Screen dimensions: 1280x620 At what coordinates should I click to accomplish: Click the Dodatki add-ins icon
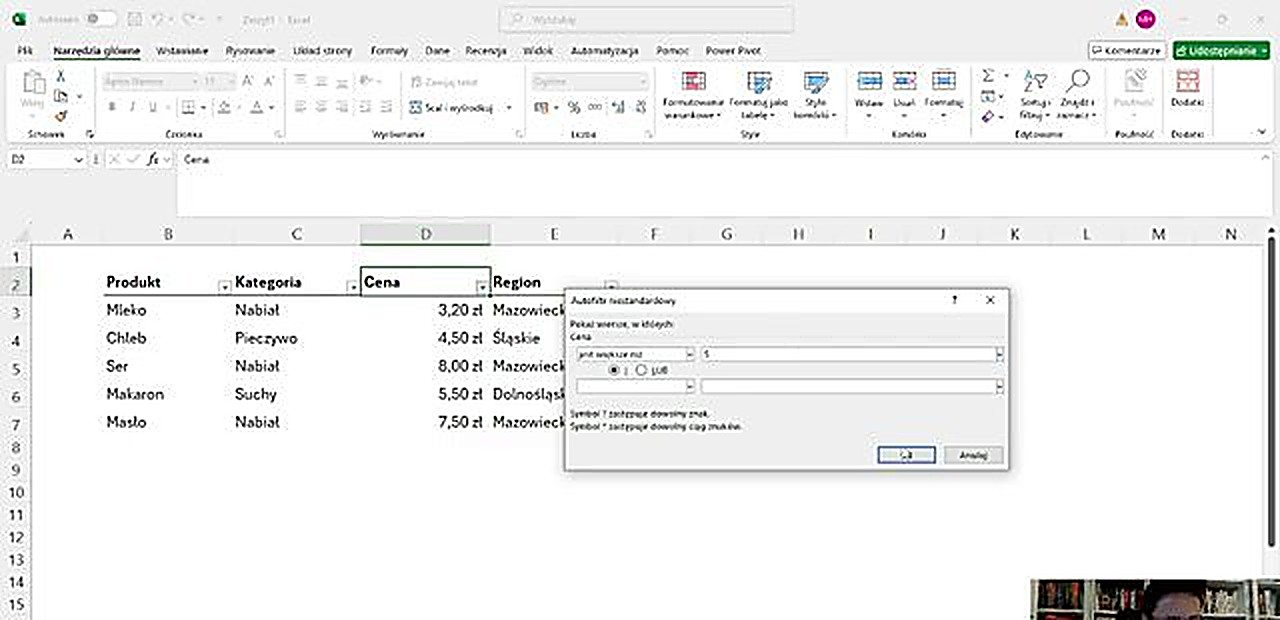coord(1187,84)
